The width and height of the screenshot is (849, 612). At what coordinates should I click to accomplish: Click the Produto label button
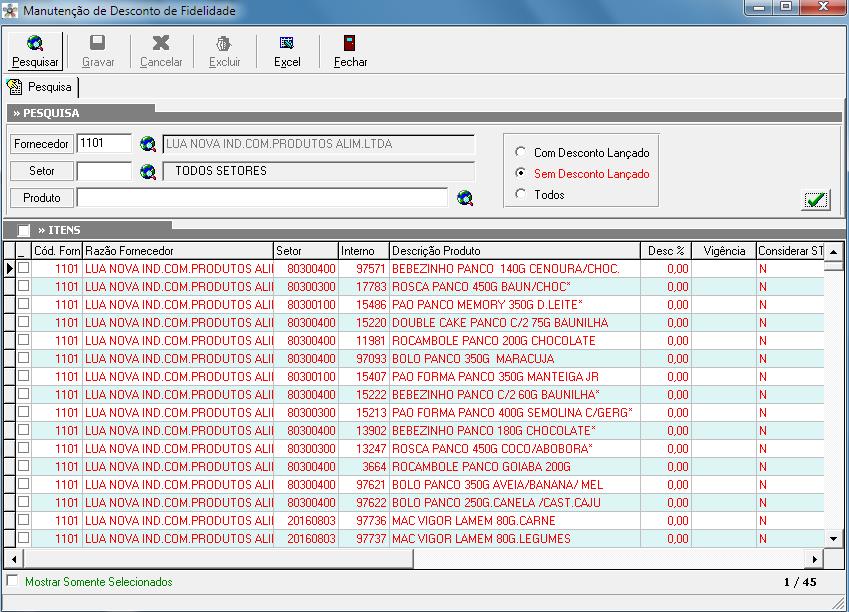pyautogui.click(x=41, y=198)
